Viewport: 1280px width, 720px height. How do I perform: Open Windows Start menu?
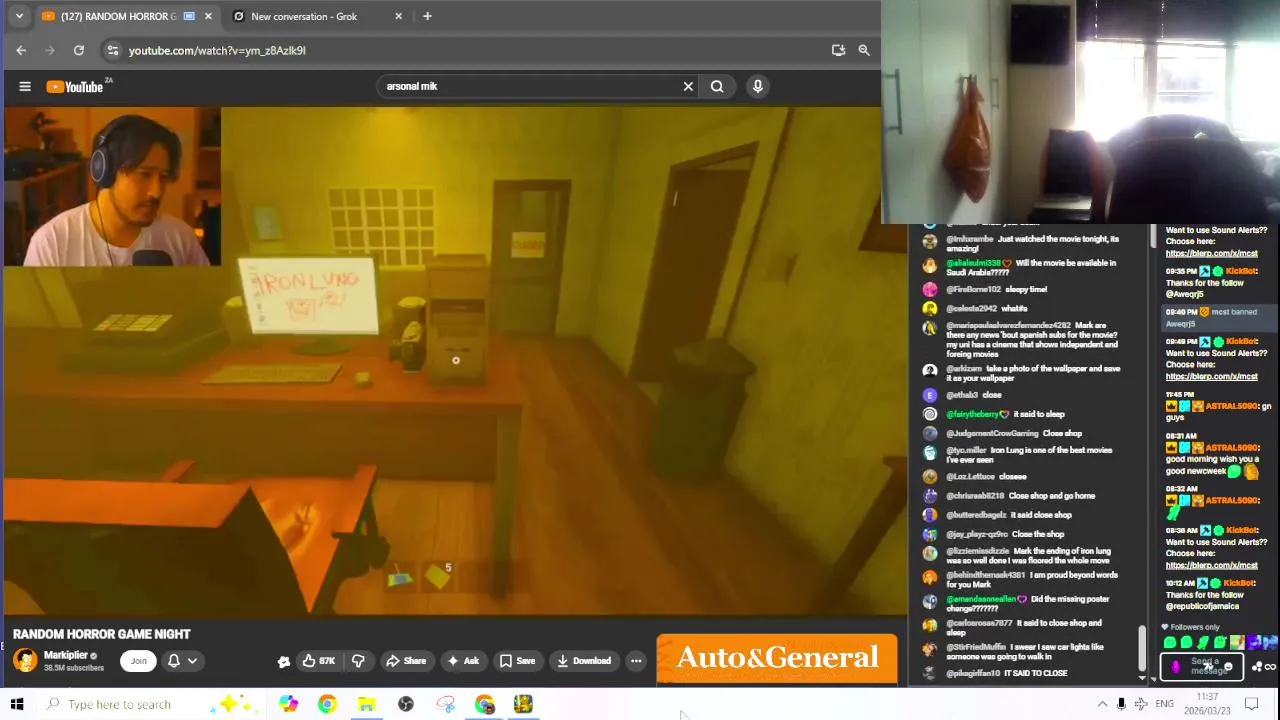point(17,704)
